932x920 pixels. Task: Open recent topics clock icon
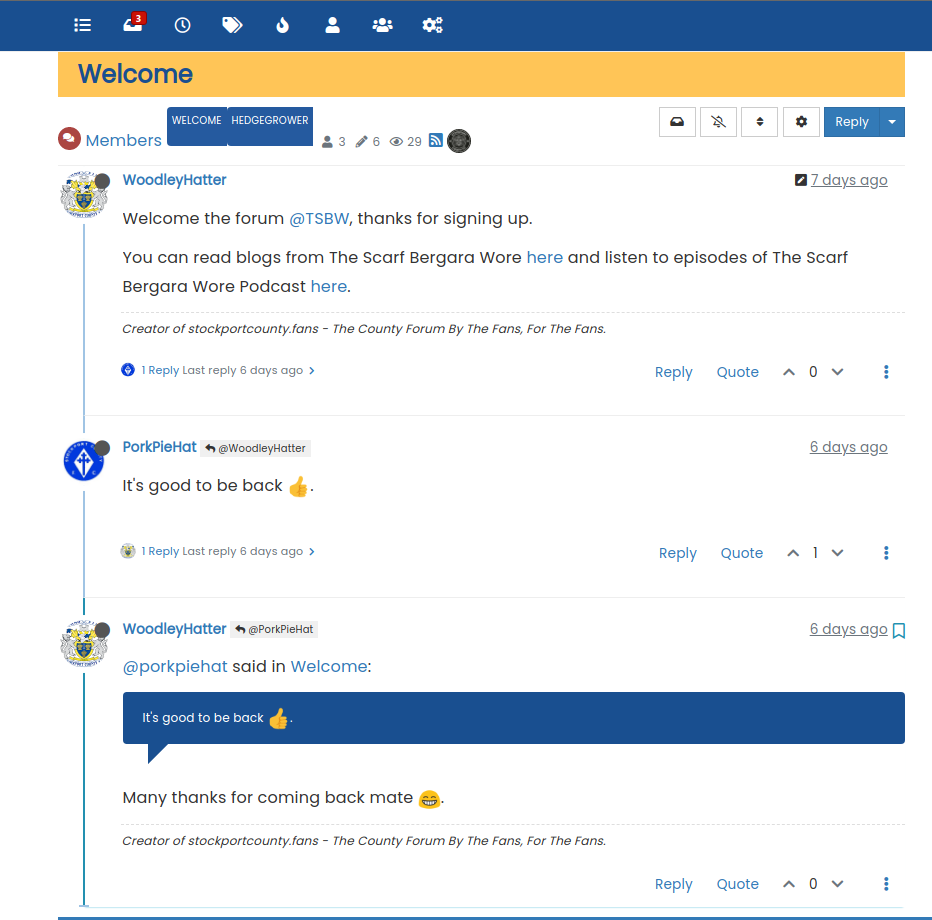tap(182, 25)
